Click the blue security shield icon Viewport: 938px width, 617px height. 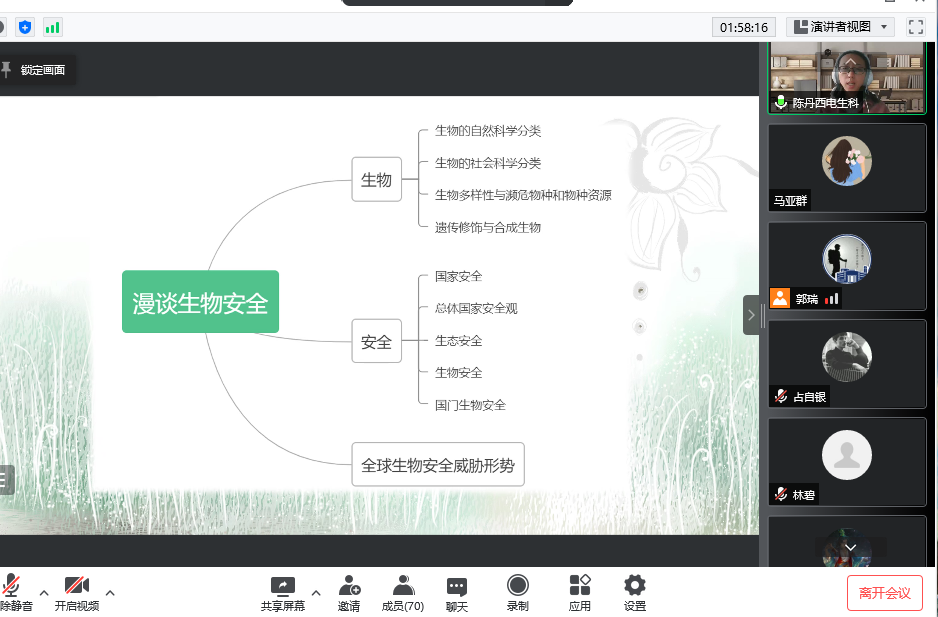[25, 27]
